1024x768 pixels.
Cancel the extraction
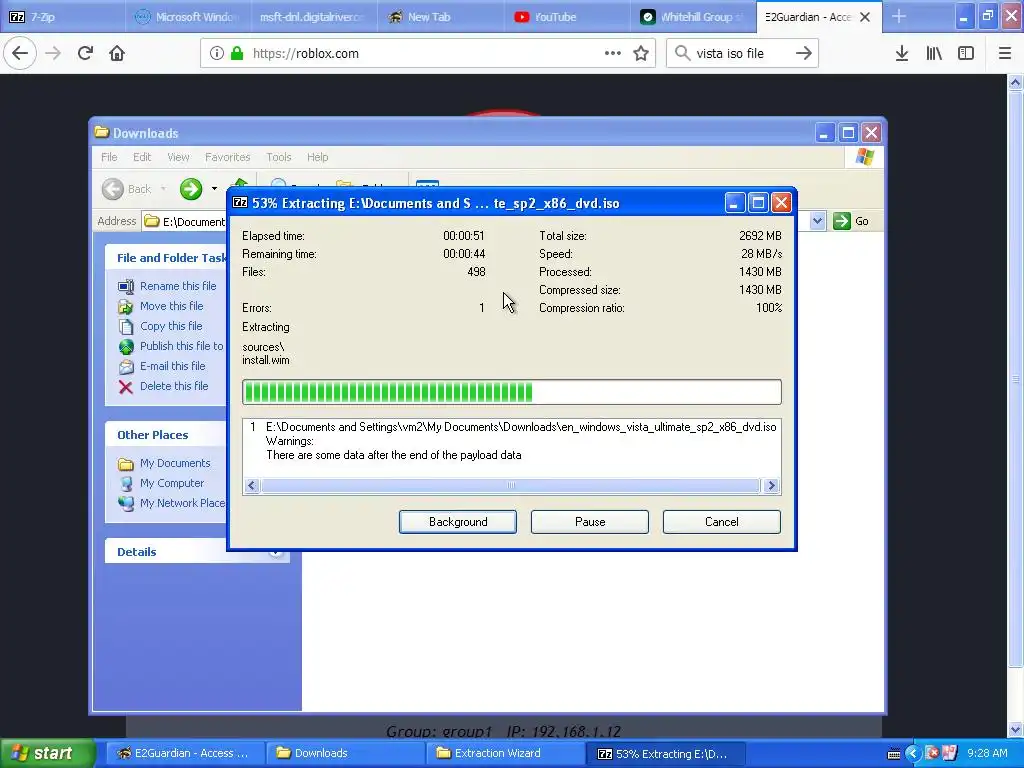point(722,522)
